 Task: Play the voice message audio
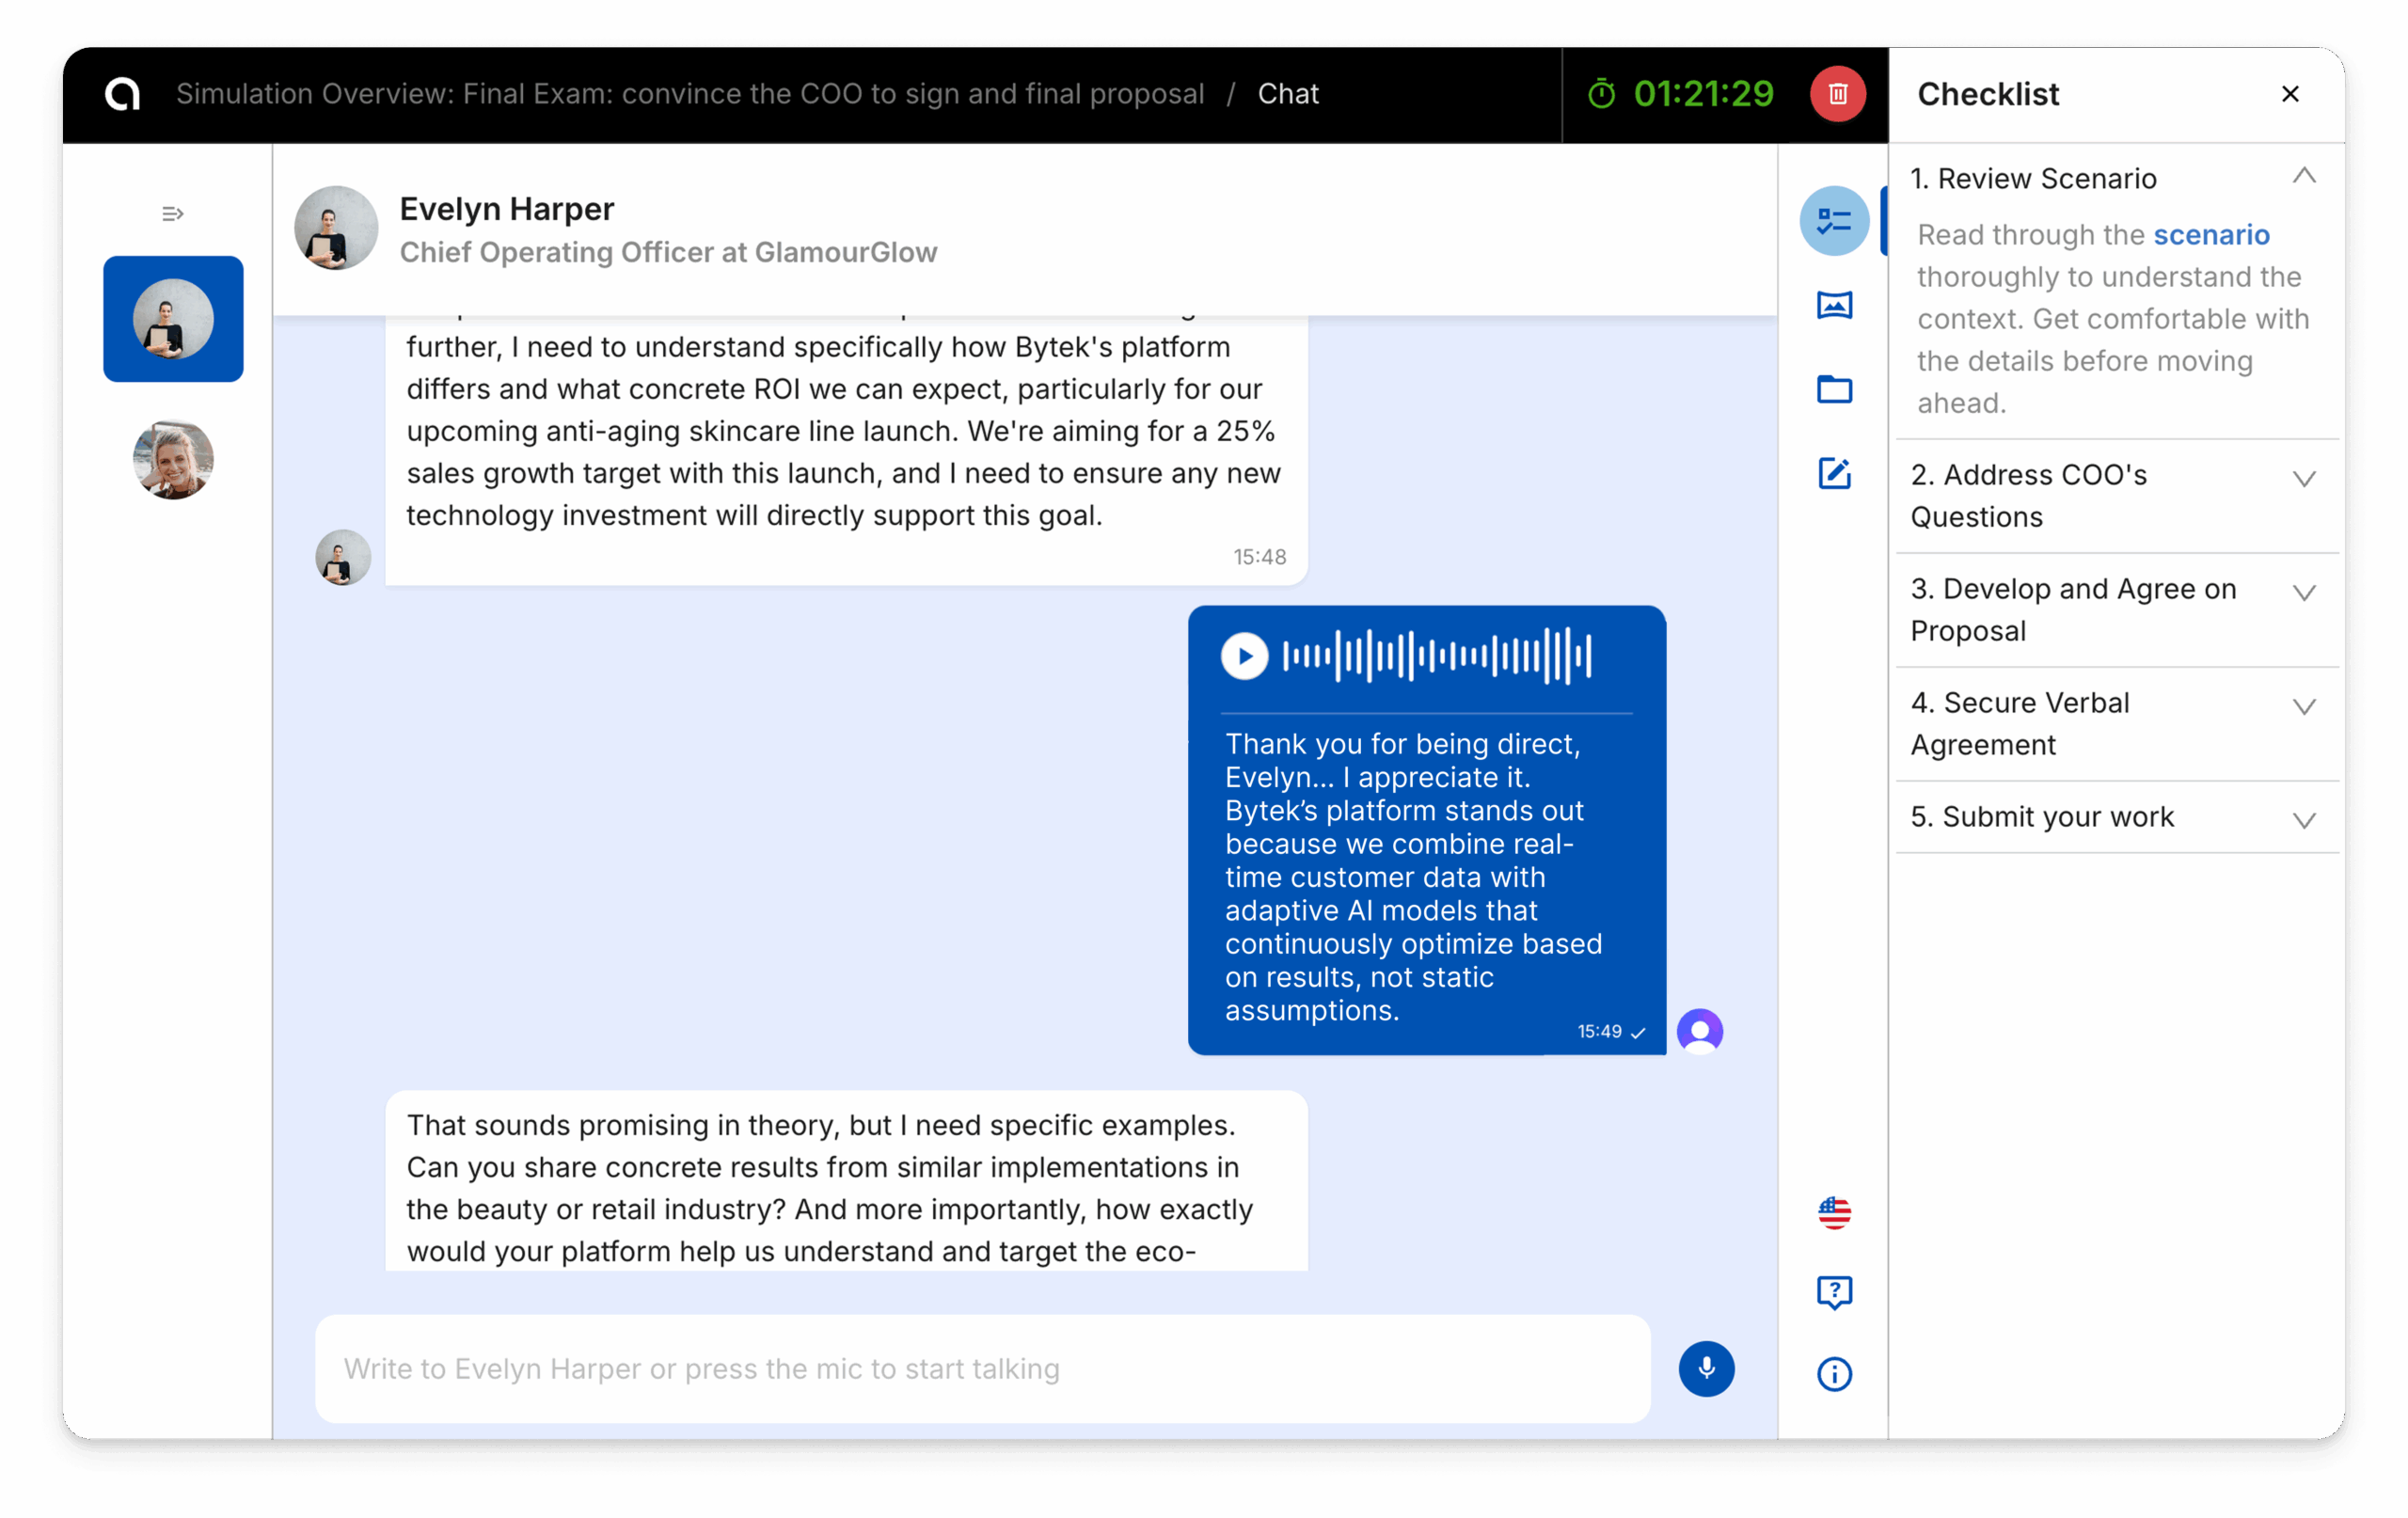(1244, 657)
